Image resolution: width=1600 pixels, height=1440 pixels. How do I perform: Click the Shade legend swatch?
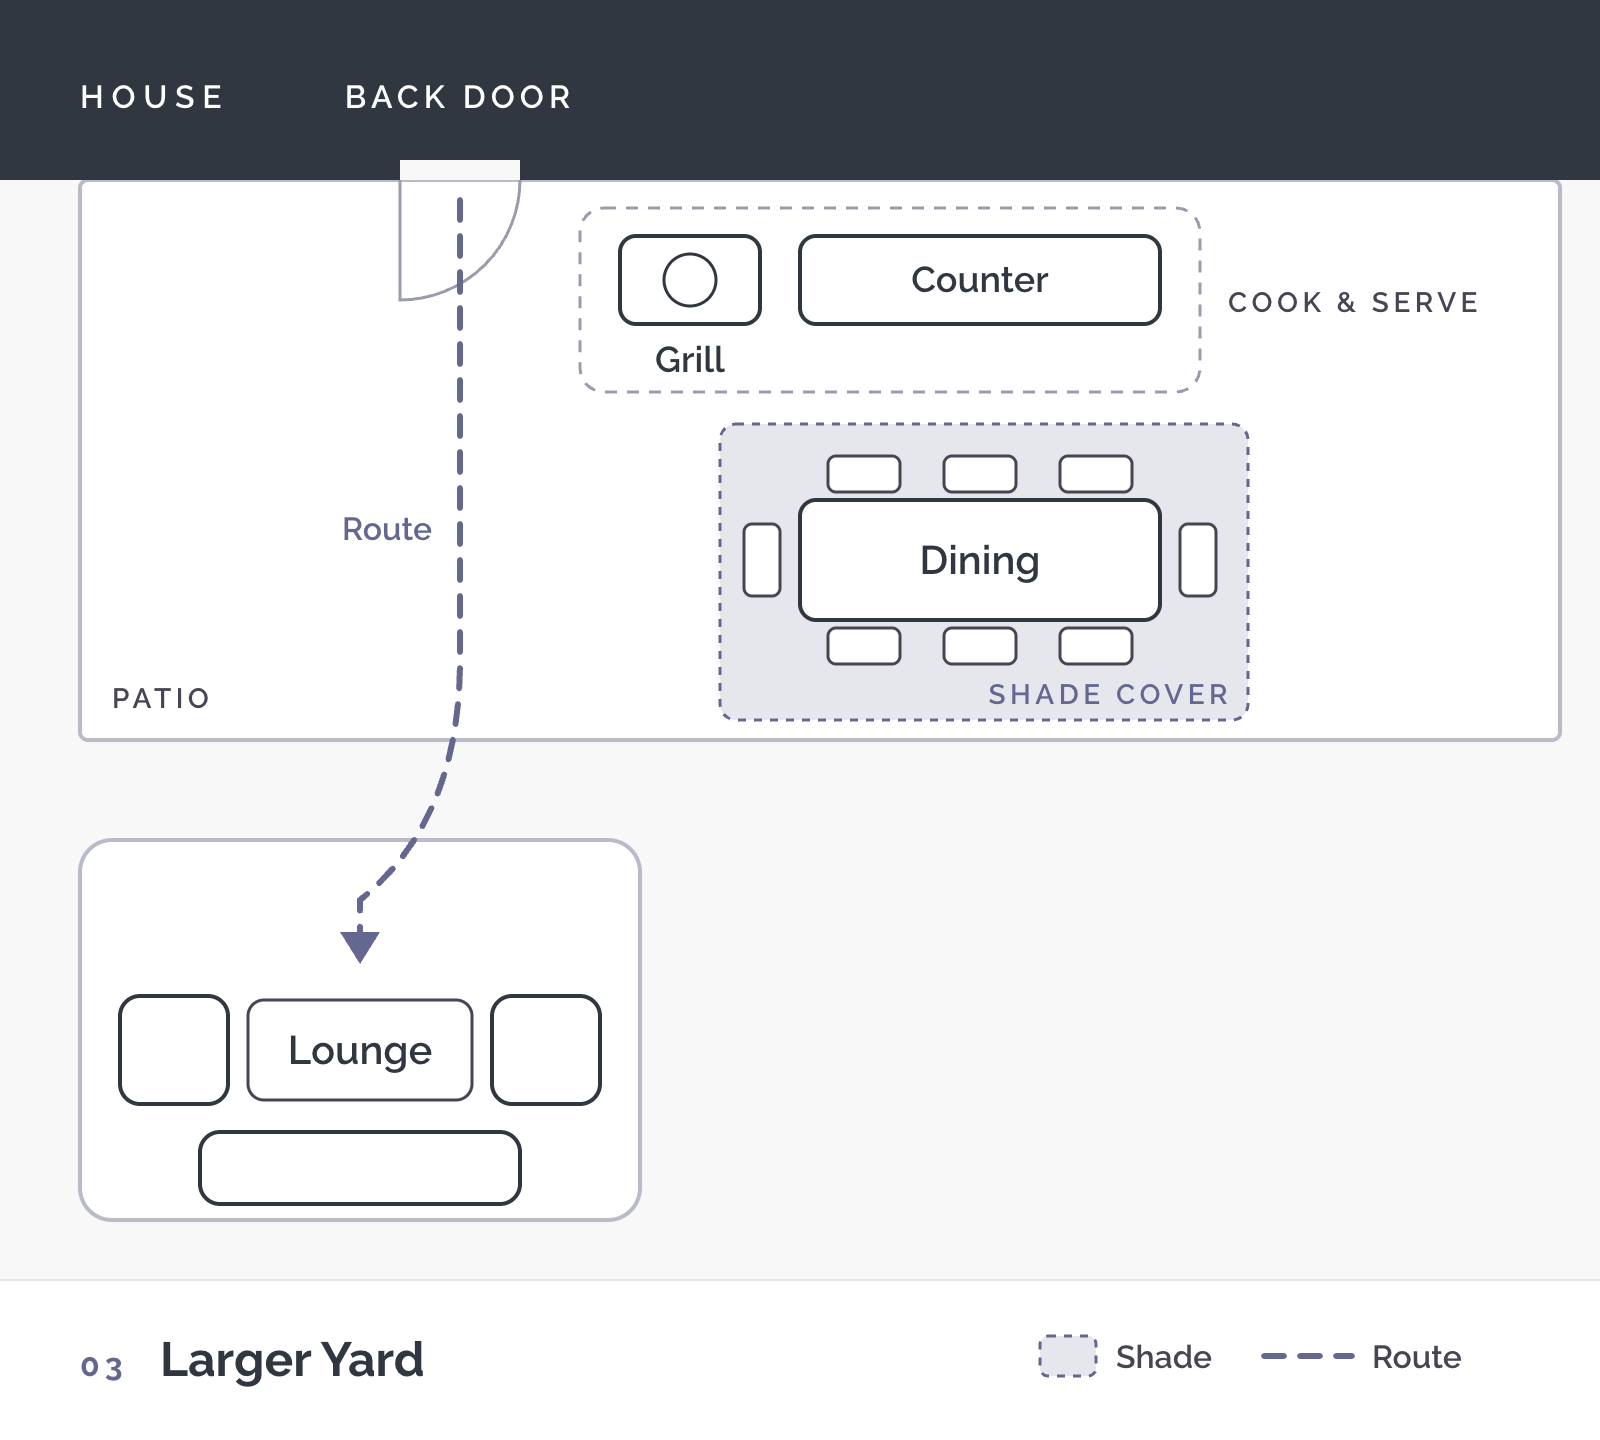1068,1357
